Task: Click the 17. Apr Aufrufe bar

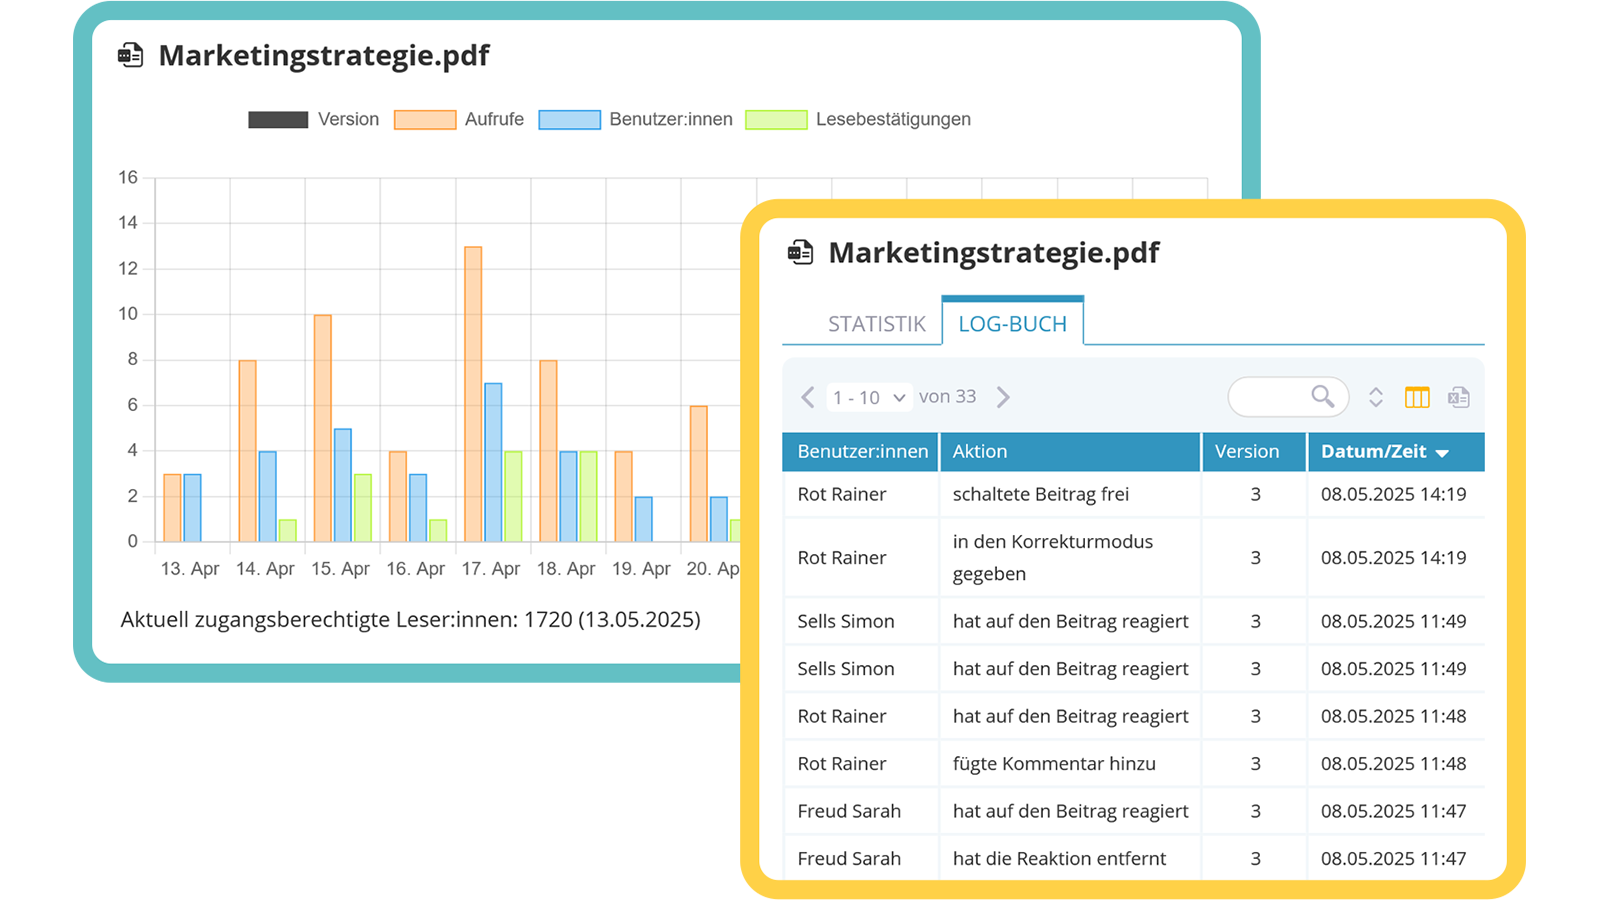Action: point(473,394)
